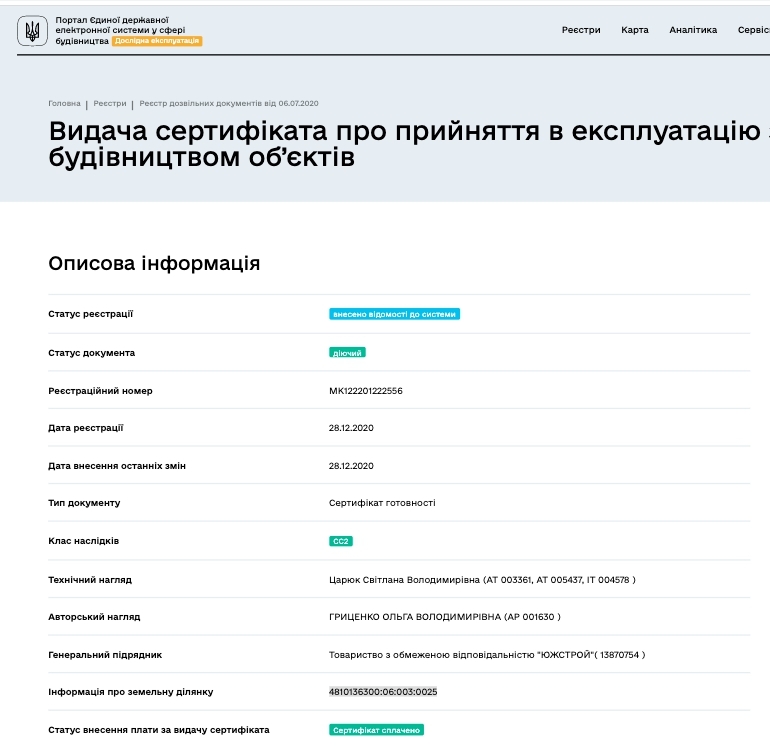
Task: Click the діючий status badge
Action: pyautogui.click(x=347, y=353)
